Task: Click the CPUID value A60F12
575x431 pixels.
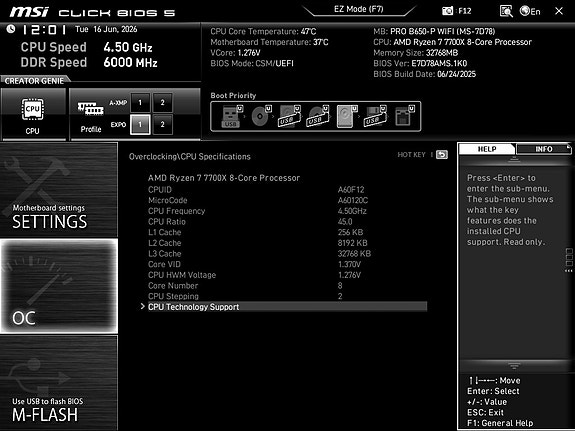Action: point(351,190)
